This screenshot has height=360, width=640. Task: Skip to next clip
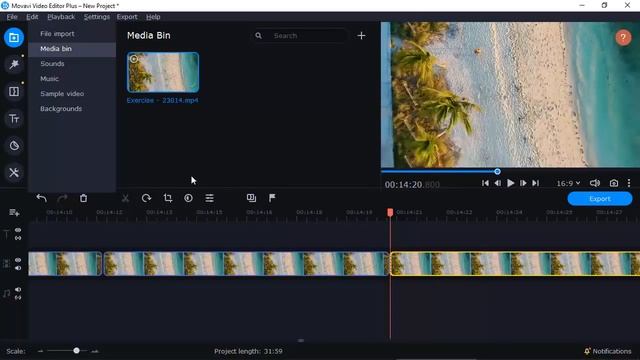536,183
